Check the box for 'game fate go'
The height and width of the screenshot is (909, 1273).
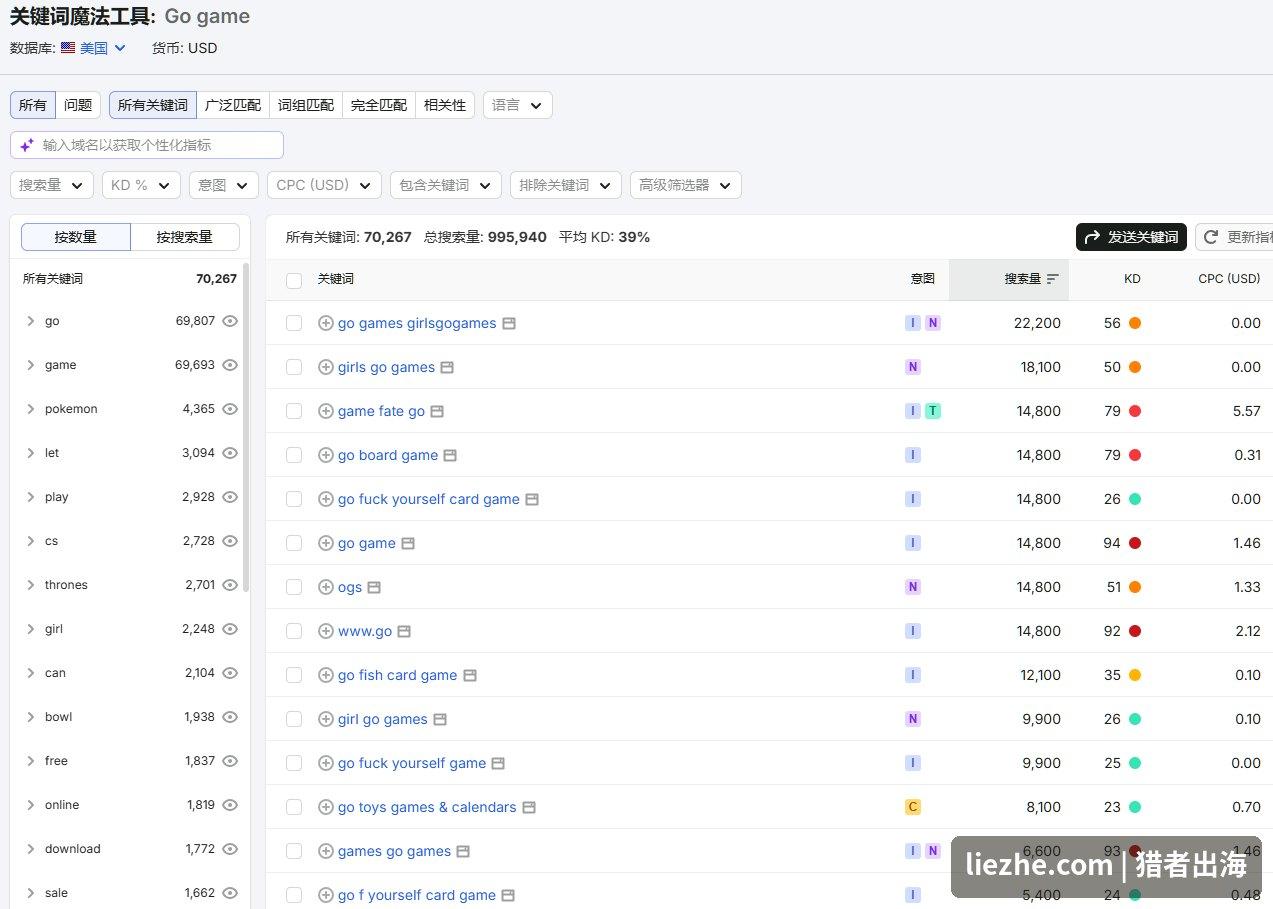click(294, 411)
